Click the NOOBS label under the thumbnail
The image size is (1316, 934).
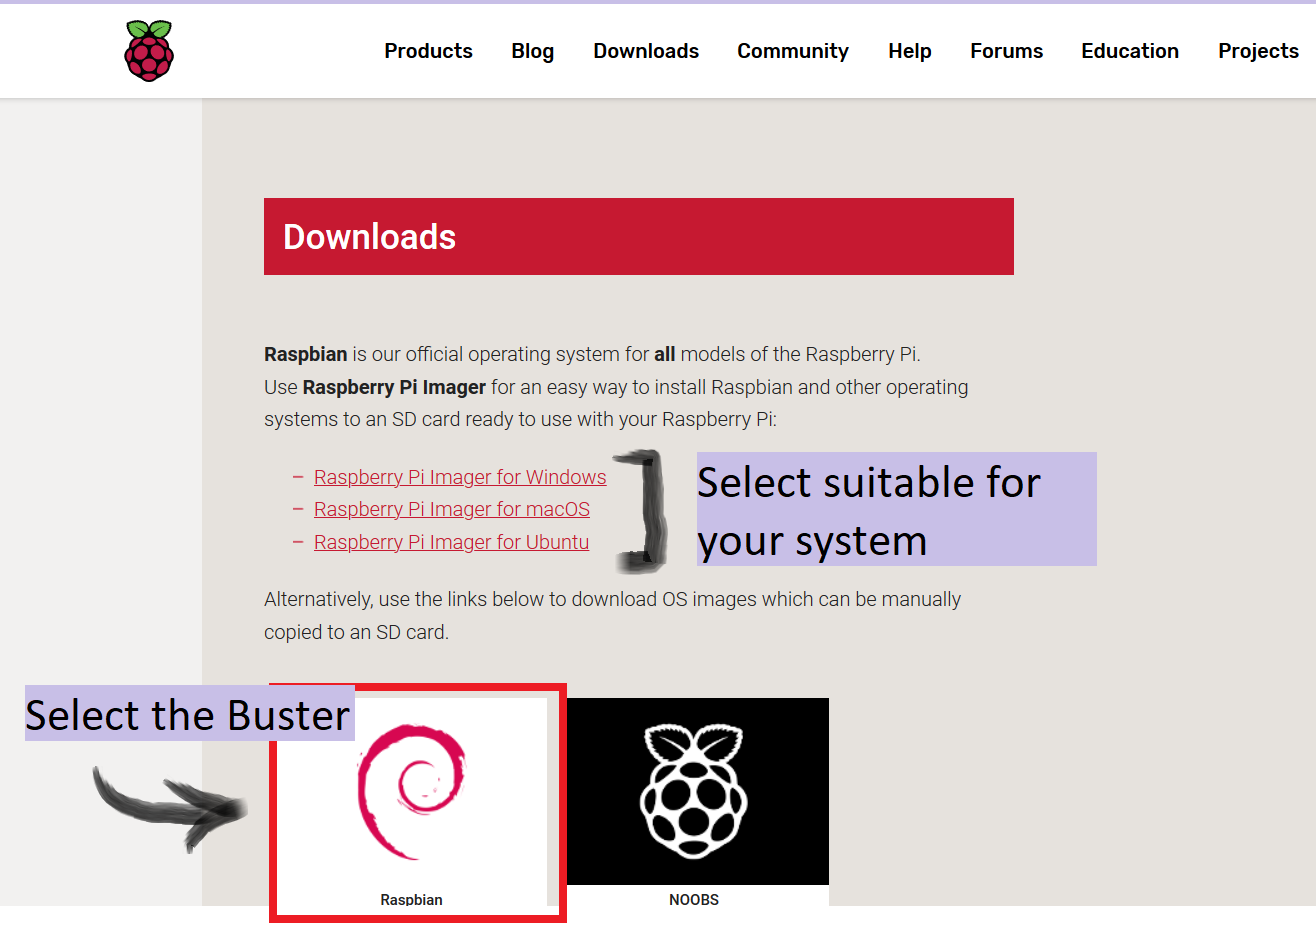pos(694,899)
